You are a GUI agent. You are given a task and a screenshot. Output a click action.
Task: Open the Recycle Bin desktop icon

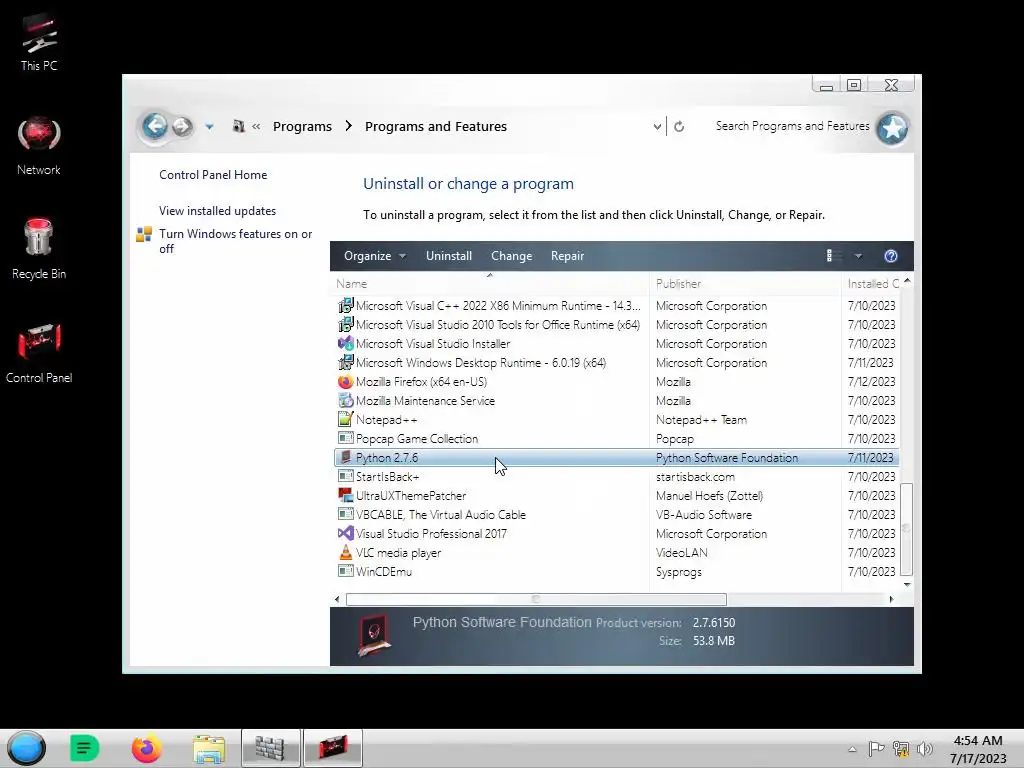(39, 249)
